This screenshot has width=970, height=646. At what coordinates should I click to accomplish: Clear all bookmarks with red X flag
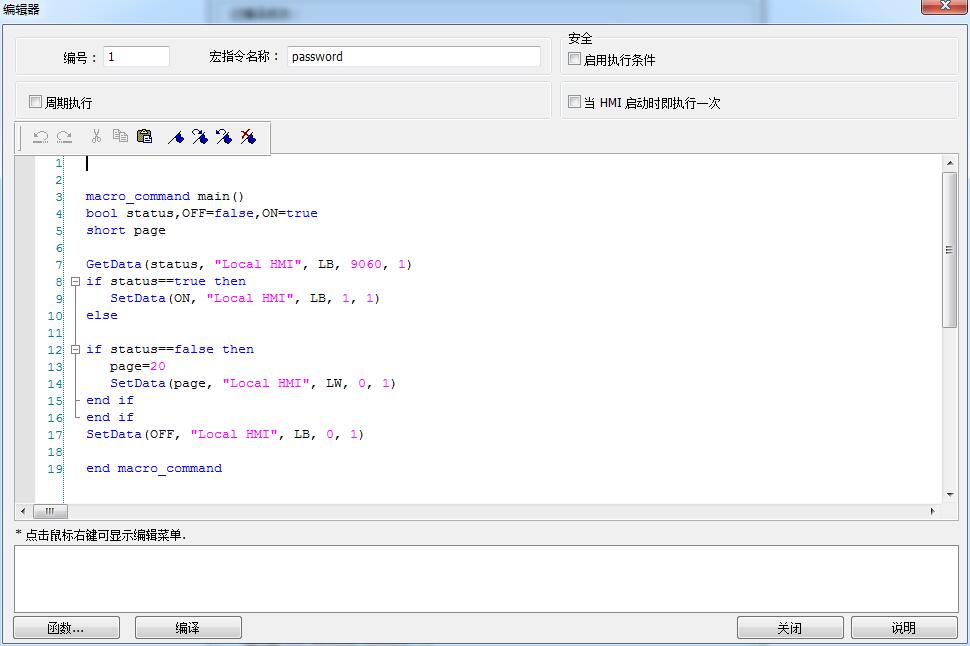pyautogui.click(x=248, y=137)
